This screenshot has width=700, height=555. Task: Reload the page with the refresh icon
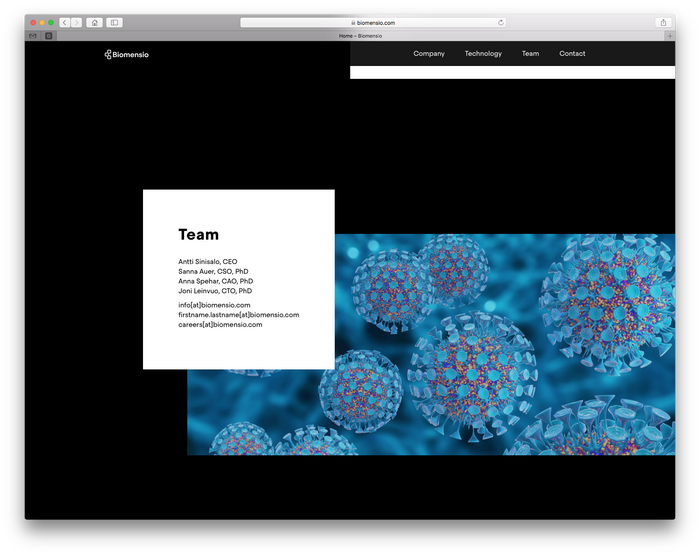501,22
